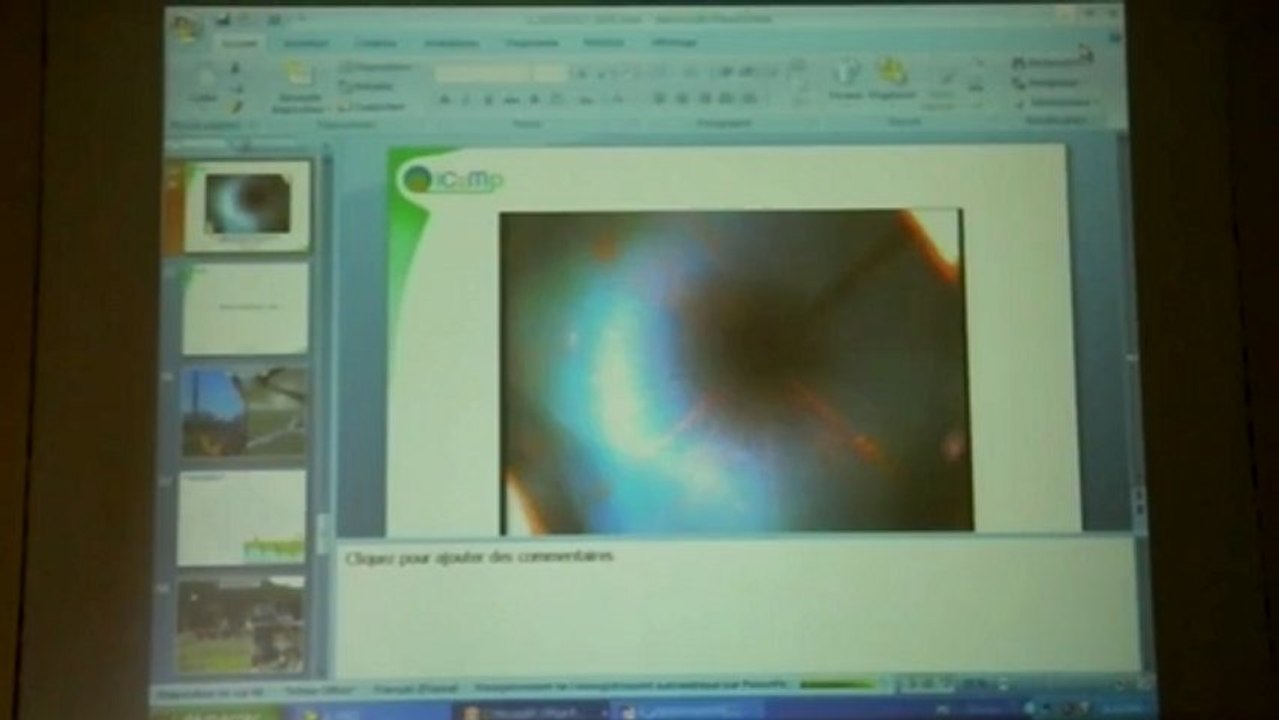Select the slide thumbnail with green text
The width and height of the screenshot is (1279, 720).
[242, 518]
